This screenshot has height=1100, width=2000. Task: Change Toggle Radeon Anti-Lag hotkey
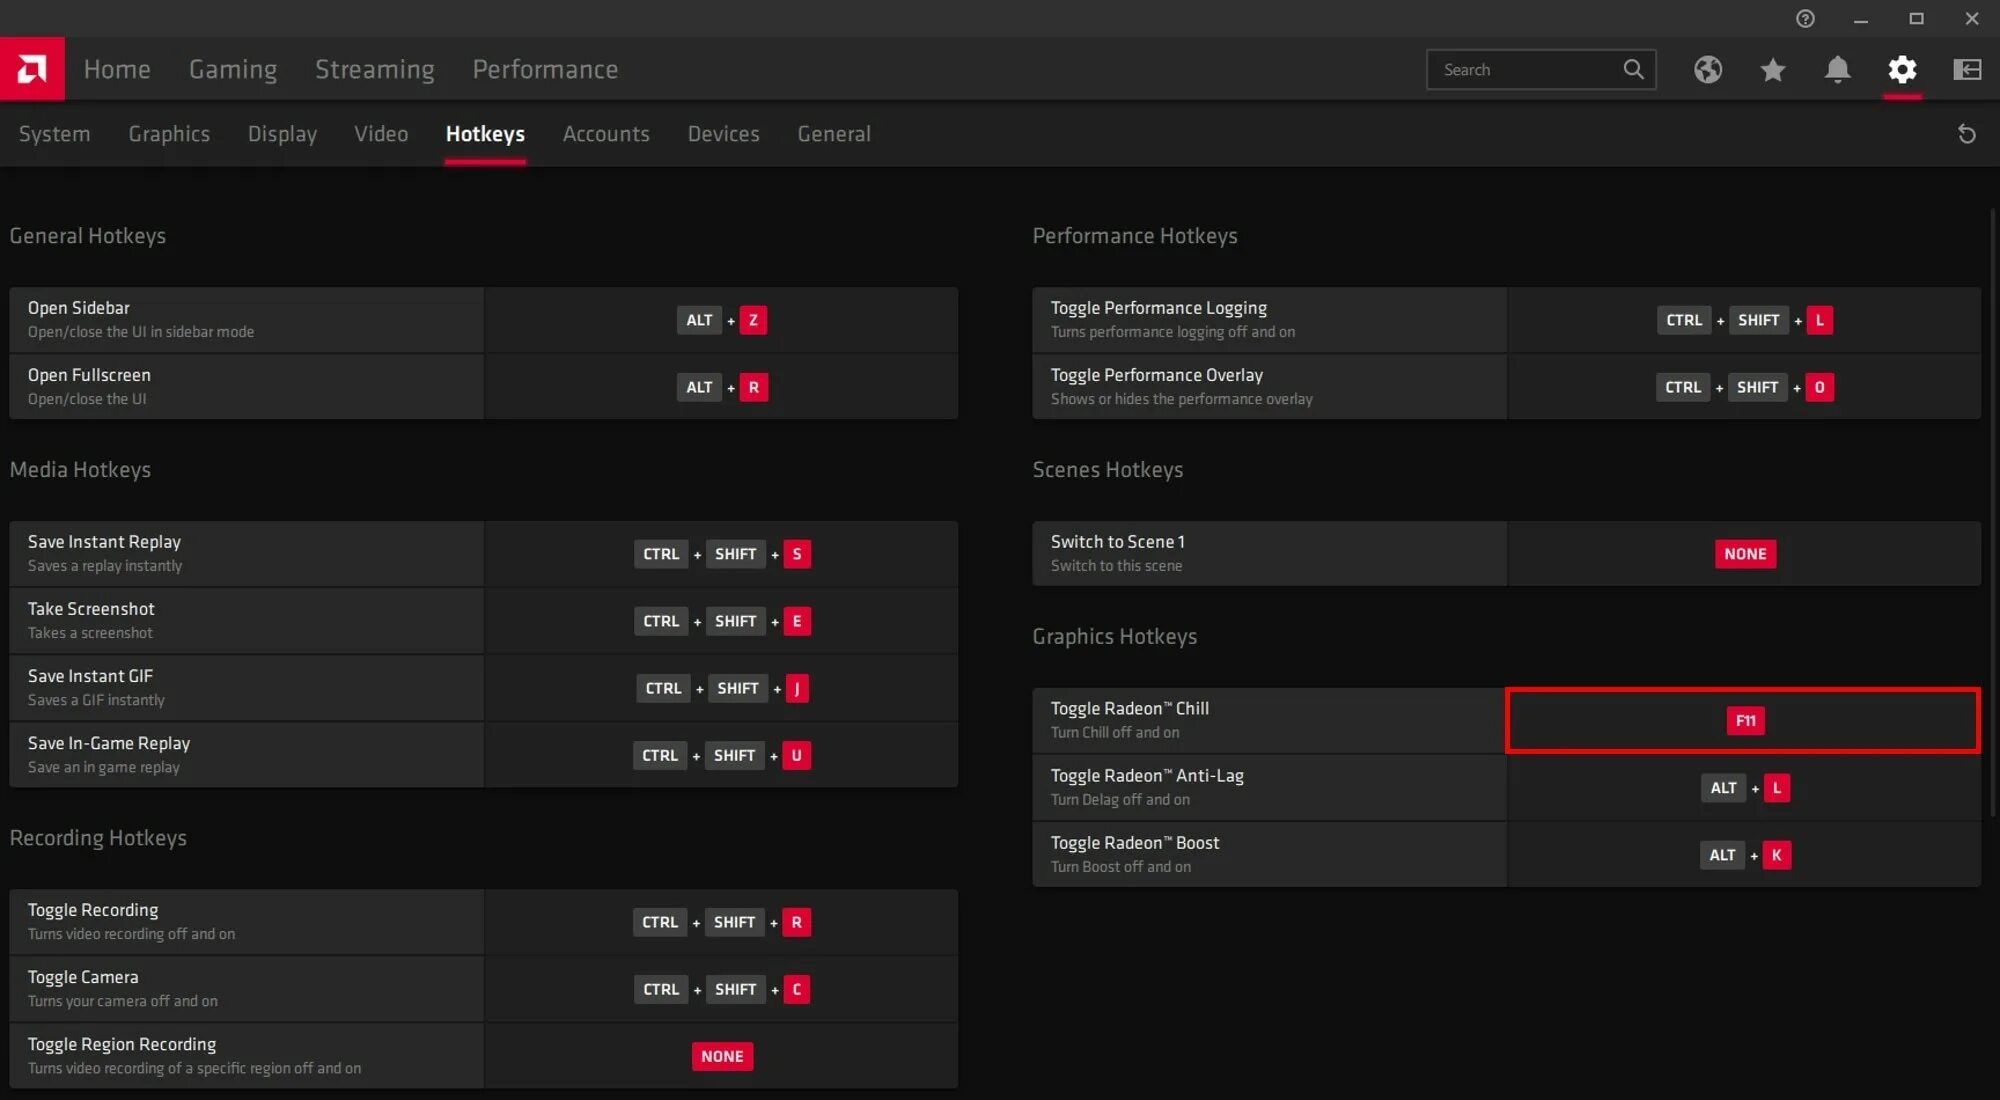click(1745, 788)
